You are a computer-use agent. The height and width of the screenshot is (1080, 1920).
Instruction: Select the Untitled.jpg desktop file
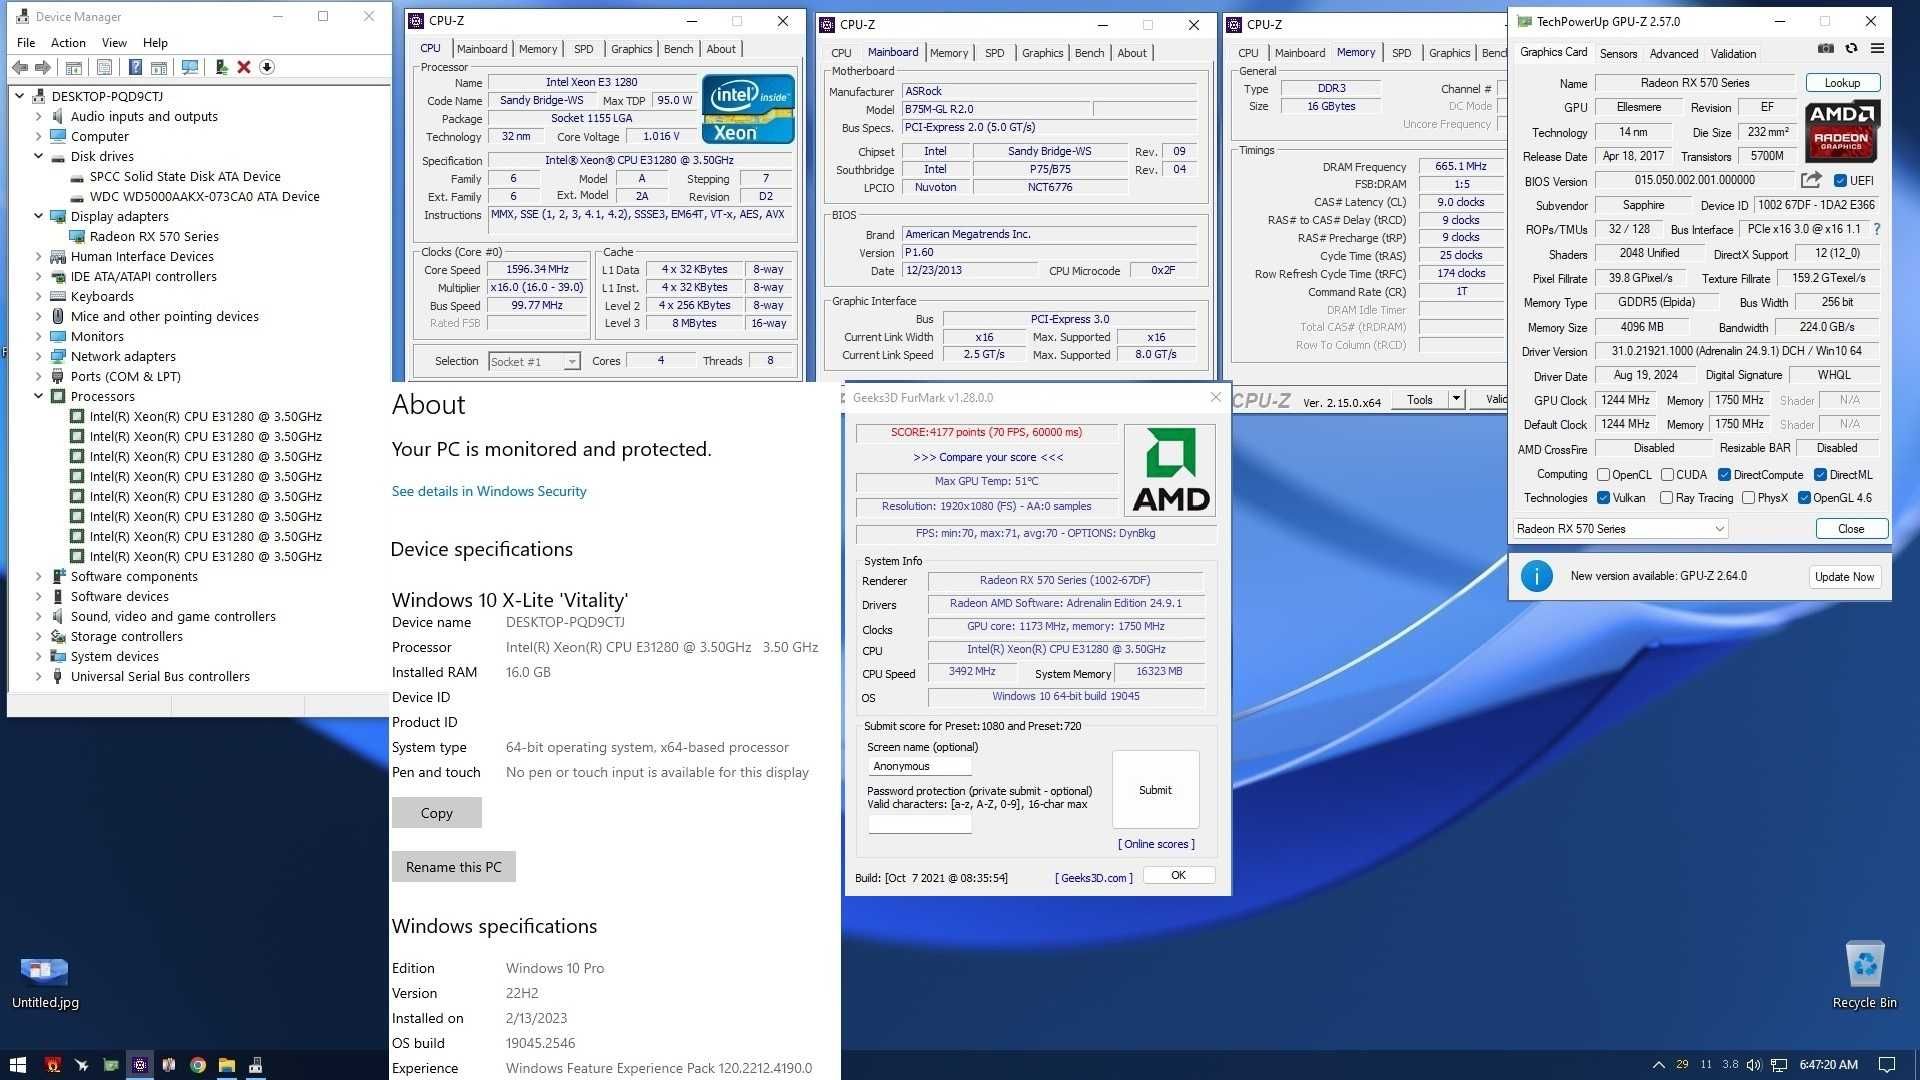(x=45, y=981)
